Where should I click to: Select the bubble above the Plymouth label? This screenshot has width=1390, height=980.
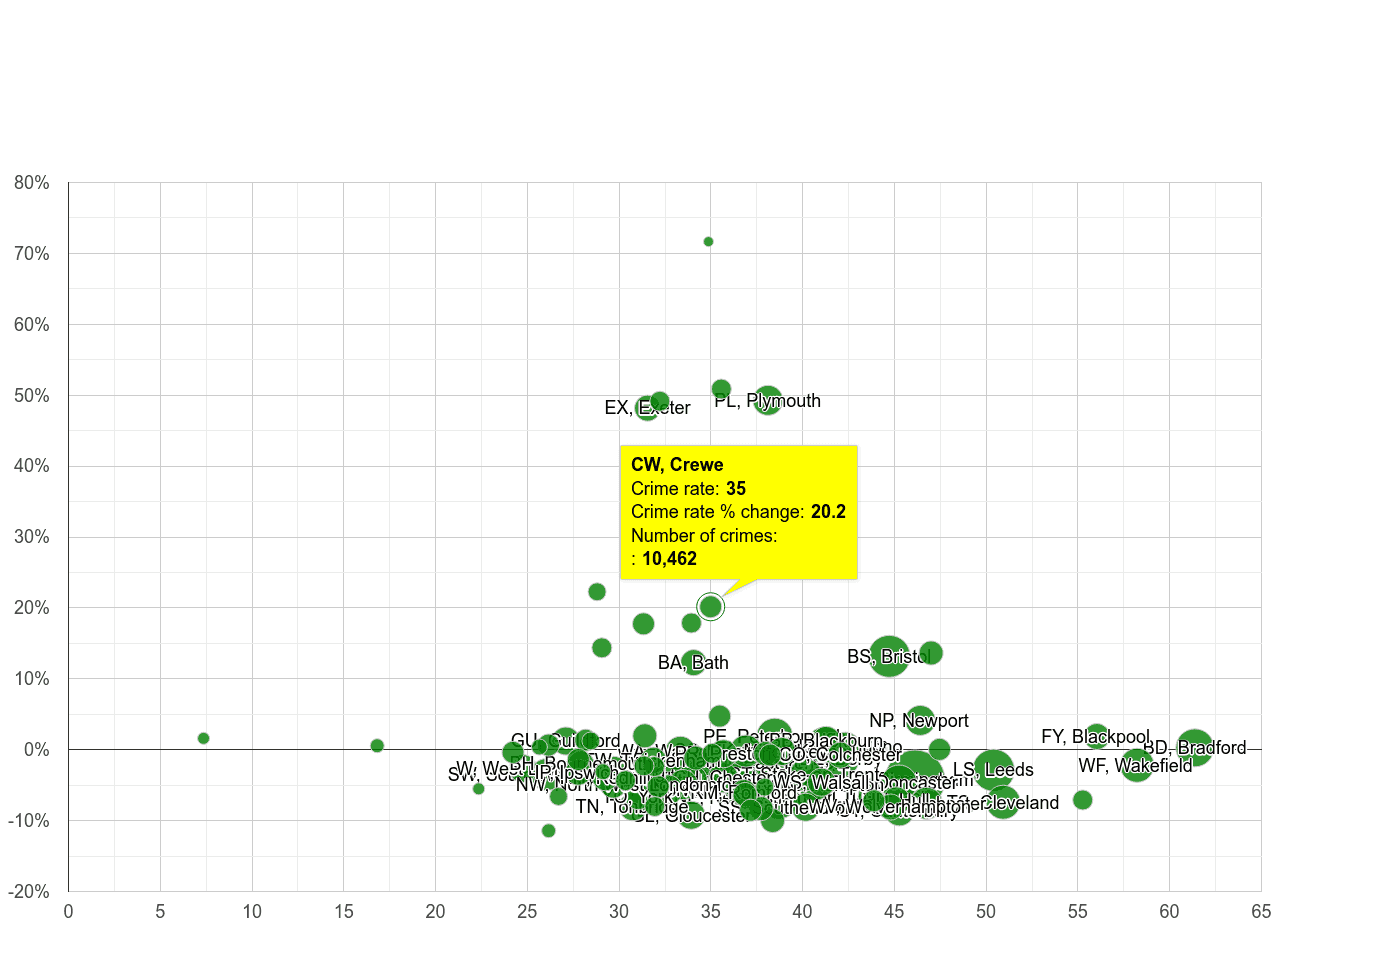pyautogui.click(x=721, y=389)
